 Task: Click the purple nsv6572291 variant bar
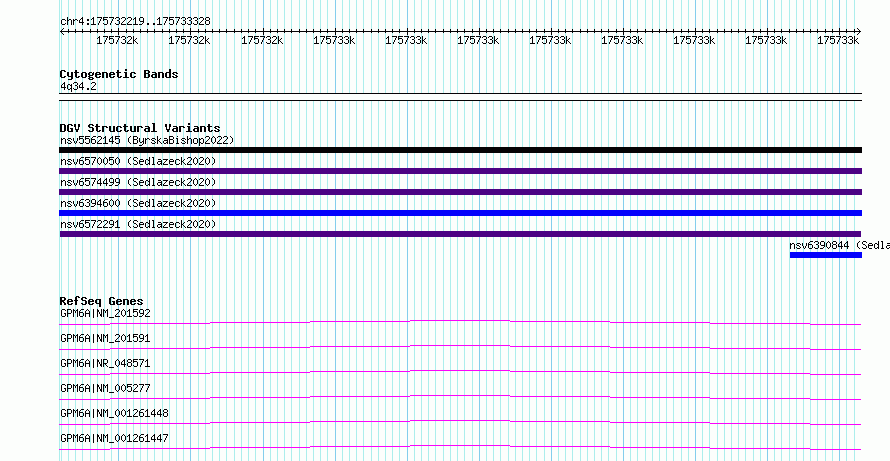[x=460, y=234]
